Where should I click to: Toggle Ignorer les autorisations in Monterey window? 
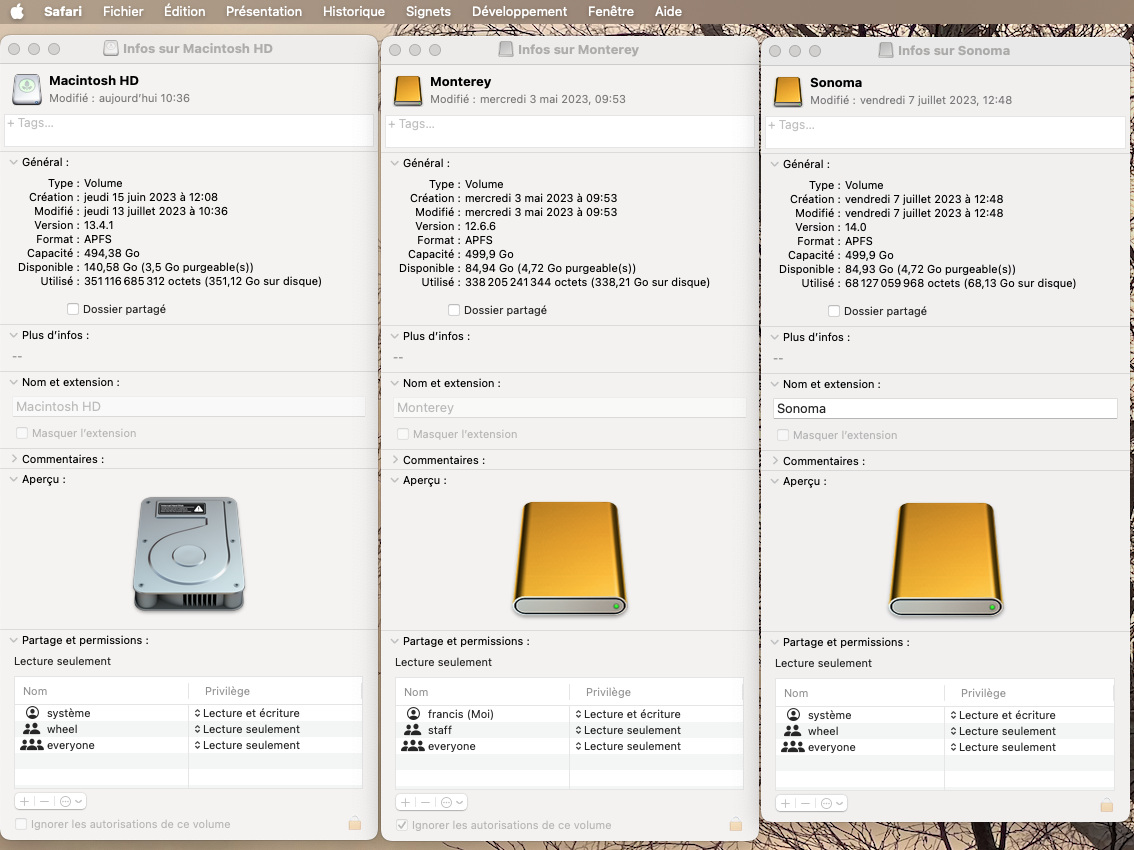(402, 825)
